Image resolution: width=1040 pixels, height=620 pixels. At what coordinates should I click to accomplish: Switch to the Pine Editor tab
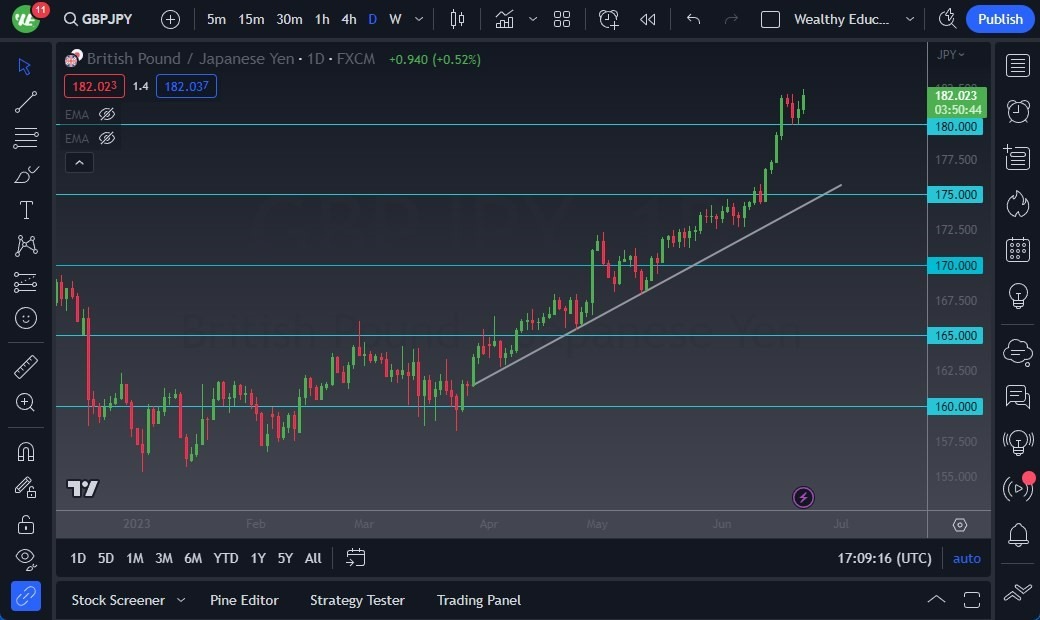pyautogui.click(x=244, y=600)
